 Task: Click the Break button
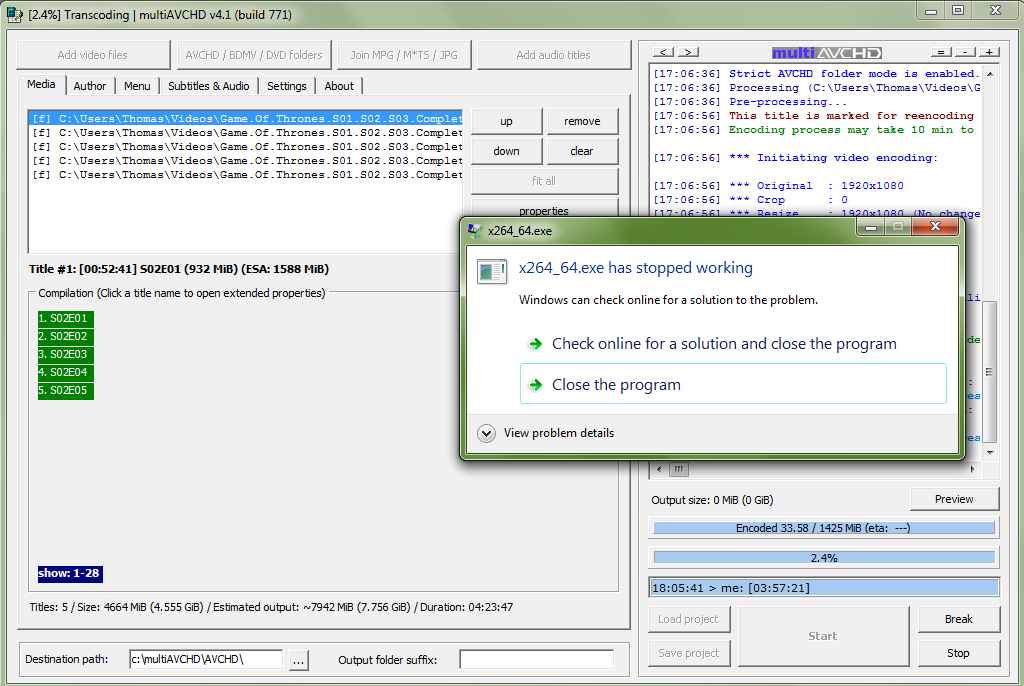coord(959,619)
